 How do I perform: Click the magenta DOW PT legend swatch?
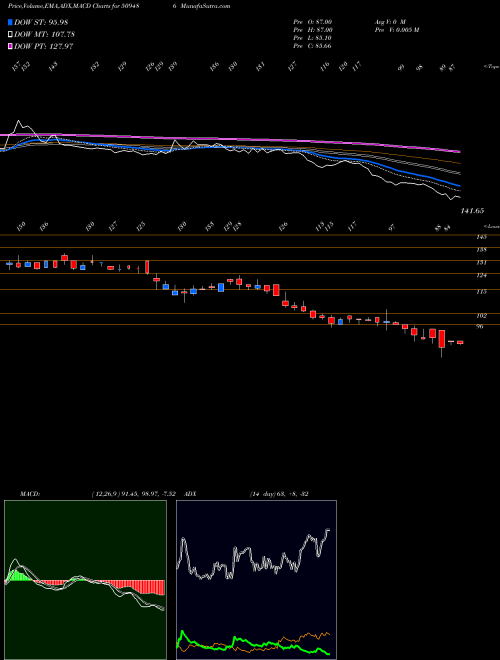point(10,46)
